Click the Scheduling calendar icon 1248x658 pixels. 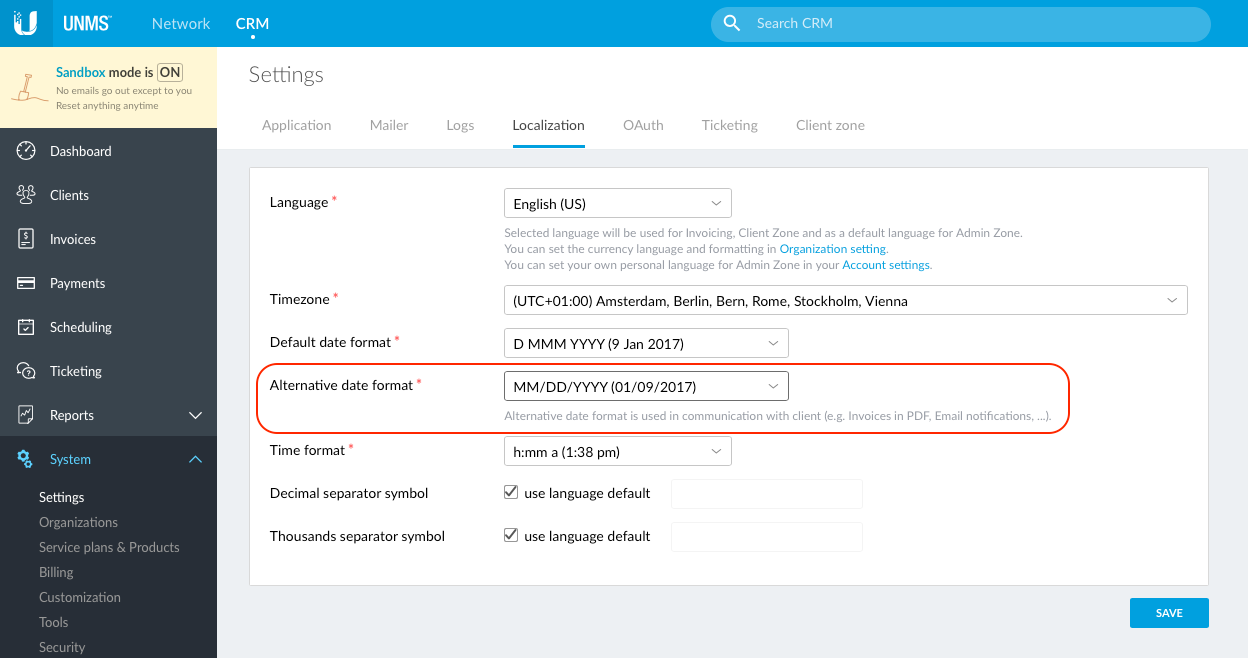[26, 327]
